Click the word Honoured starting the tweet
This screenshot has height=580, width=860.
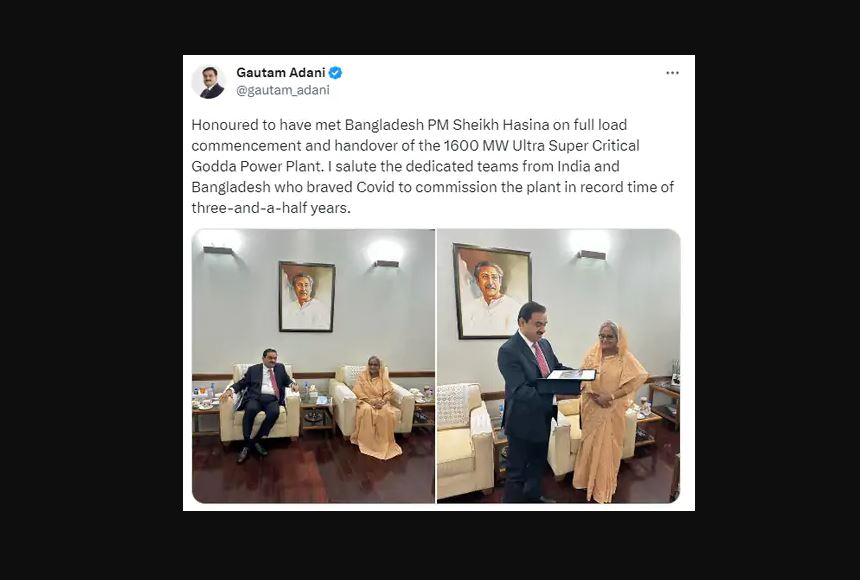coord(225,125)
